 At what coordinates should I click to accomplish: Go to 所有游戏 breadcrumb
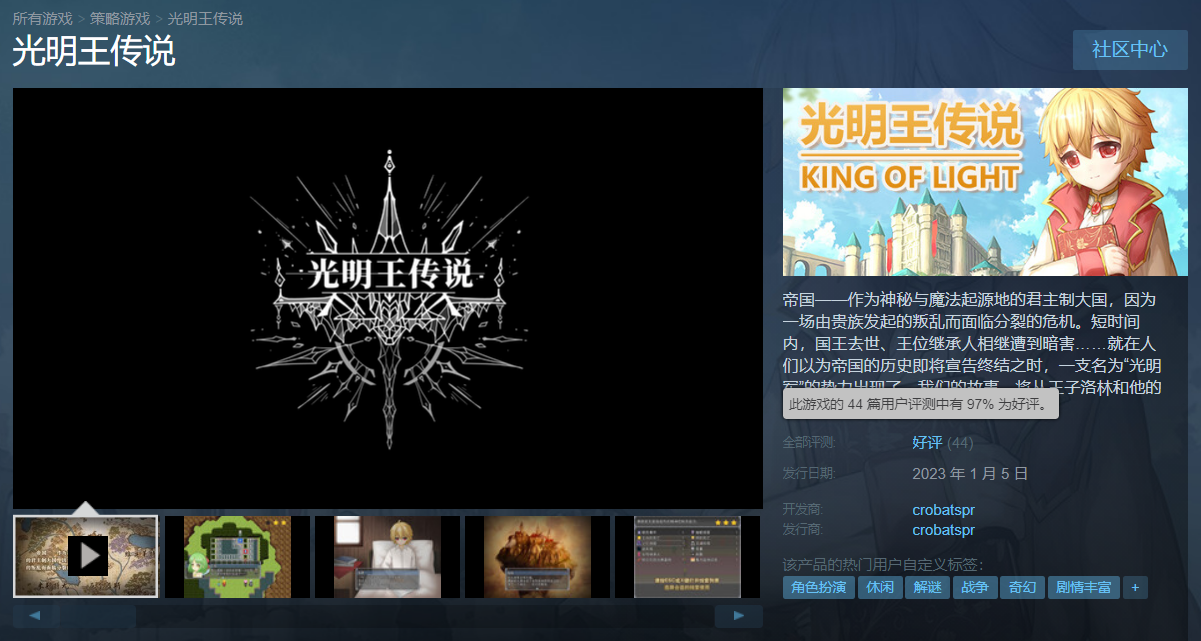click(42, 19)
